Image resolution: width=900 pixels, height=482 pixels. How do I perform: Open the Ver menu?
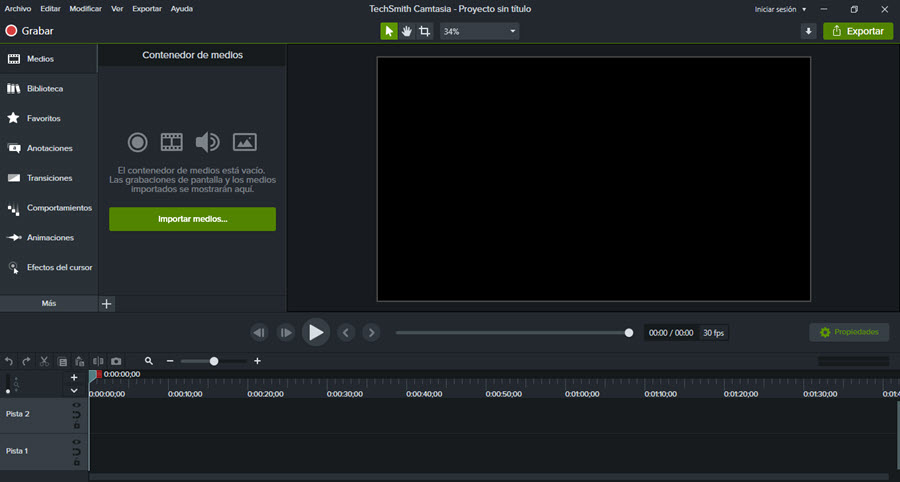tap(117, 9)
